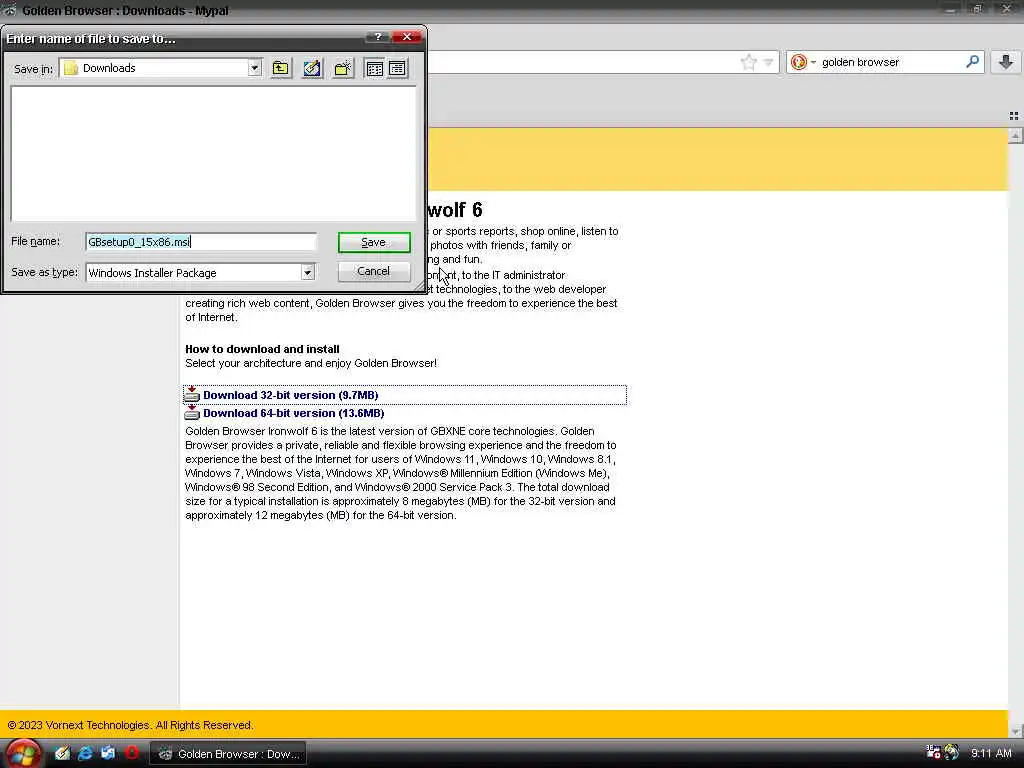Click the Vornext Technologies copyright footer text
The width and height of the screenshot is (1024, 768).
[x=130, y=726]
